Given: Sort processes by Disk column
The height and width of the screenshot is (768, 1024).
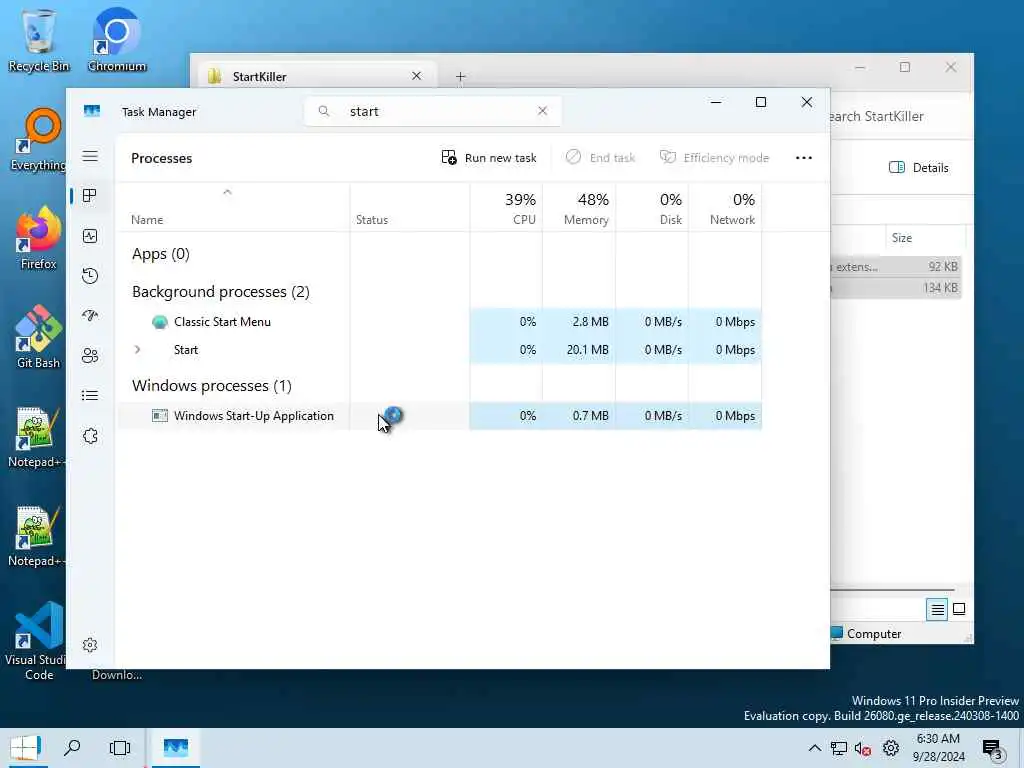Looking at the screenshot, I should coord(652,208).
